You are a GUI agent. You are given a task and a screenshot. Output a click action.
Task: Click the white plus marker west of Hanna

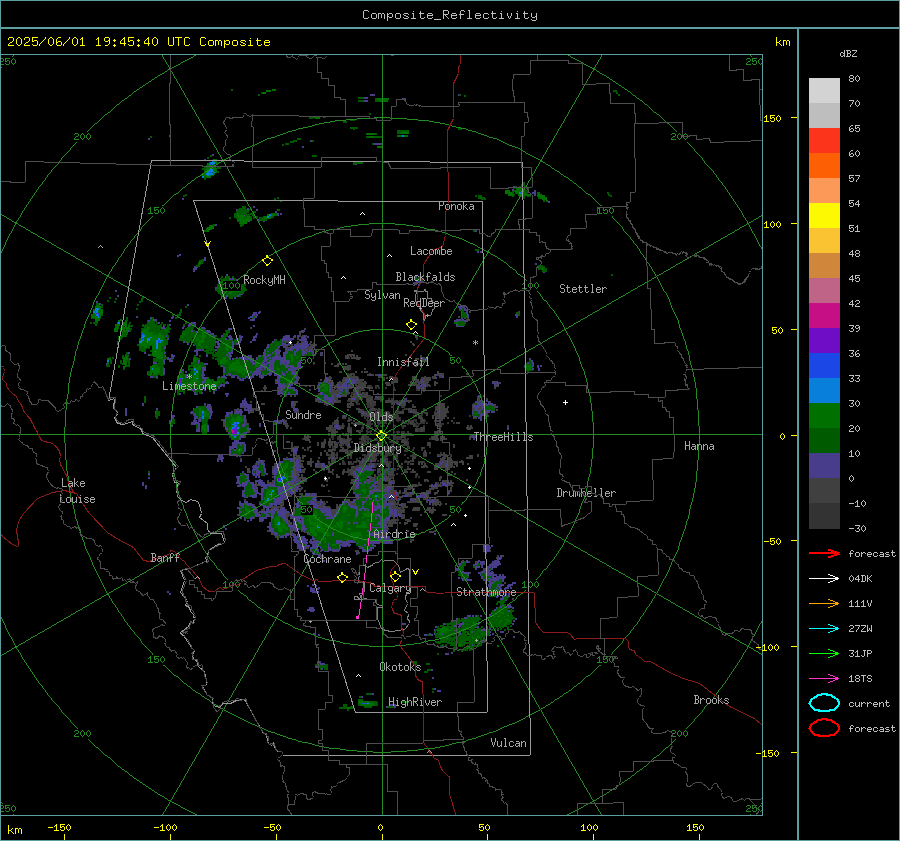(x=565, y=402)
